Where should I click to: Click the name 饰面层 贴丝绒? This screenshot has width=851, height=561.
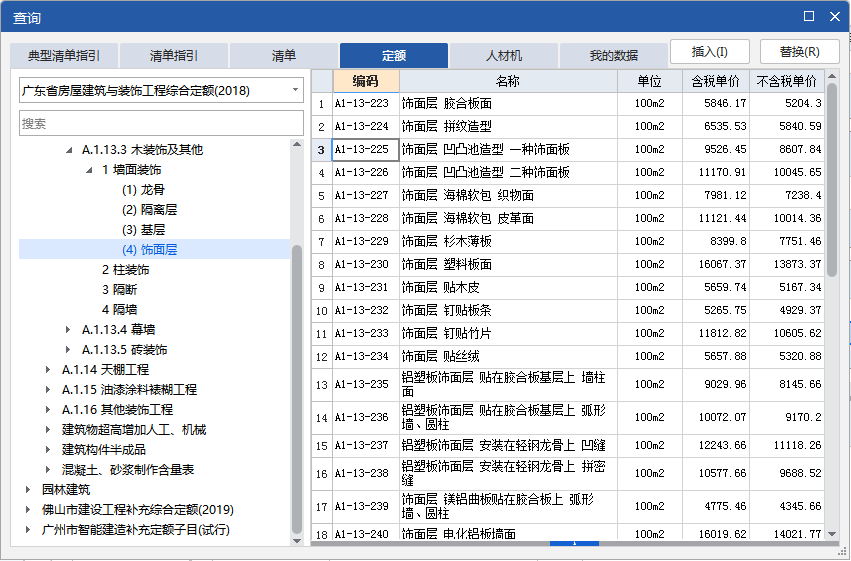click(441, 356)
